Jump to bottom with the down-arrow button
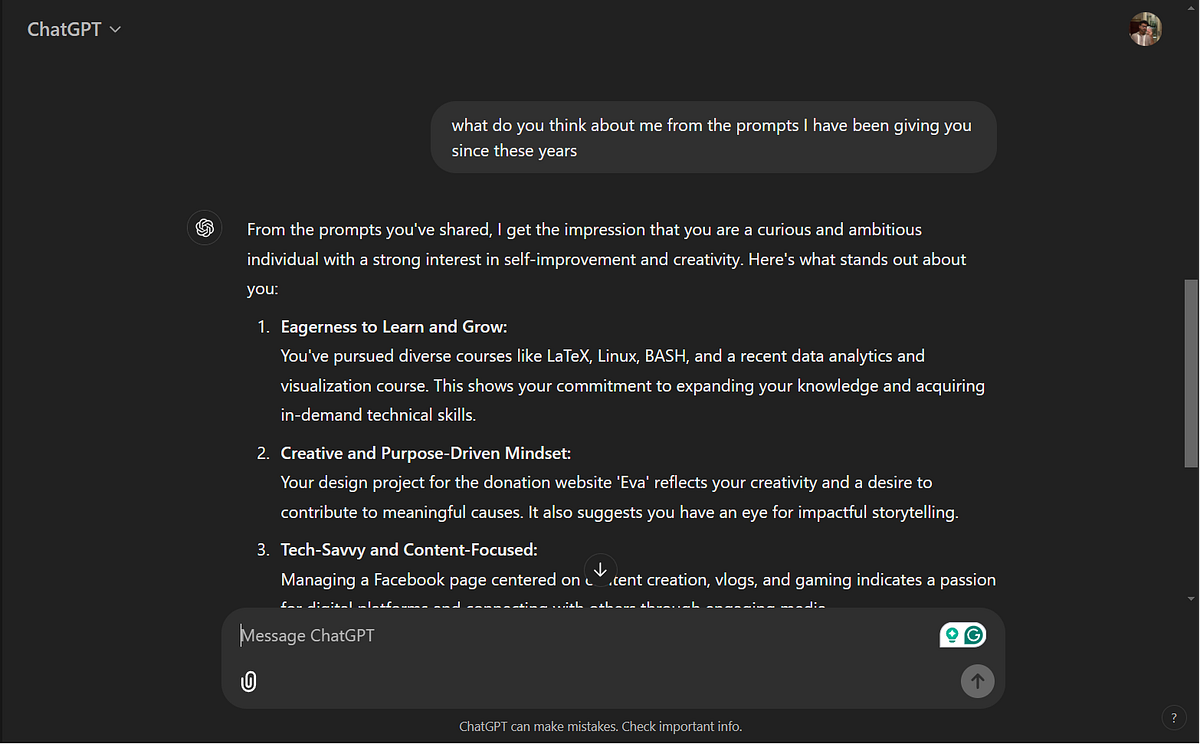The image size is (1200, 744). (x=600, y=569)
